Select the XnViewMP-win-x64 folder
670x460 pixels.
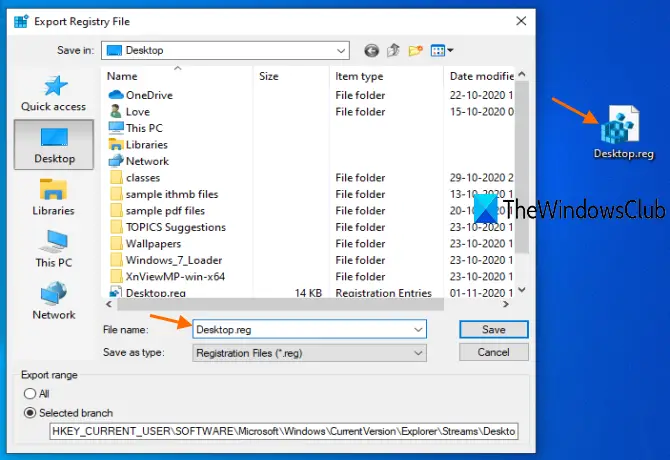click(x=167, y=277)
